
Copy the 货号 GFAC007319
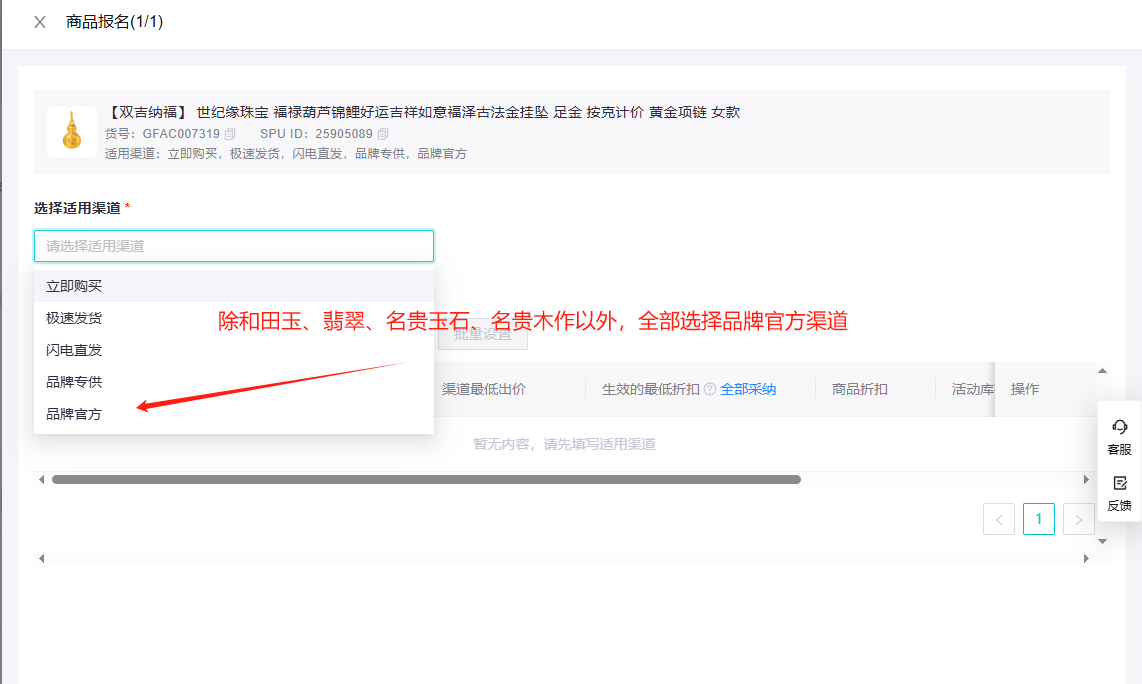(x=230, y=134)
